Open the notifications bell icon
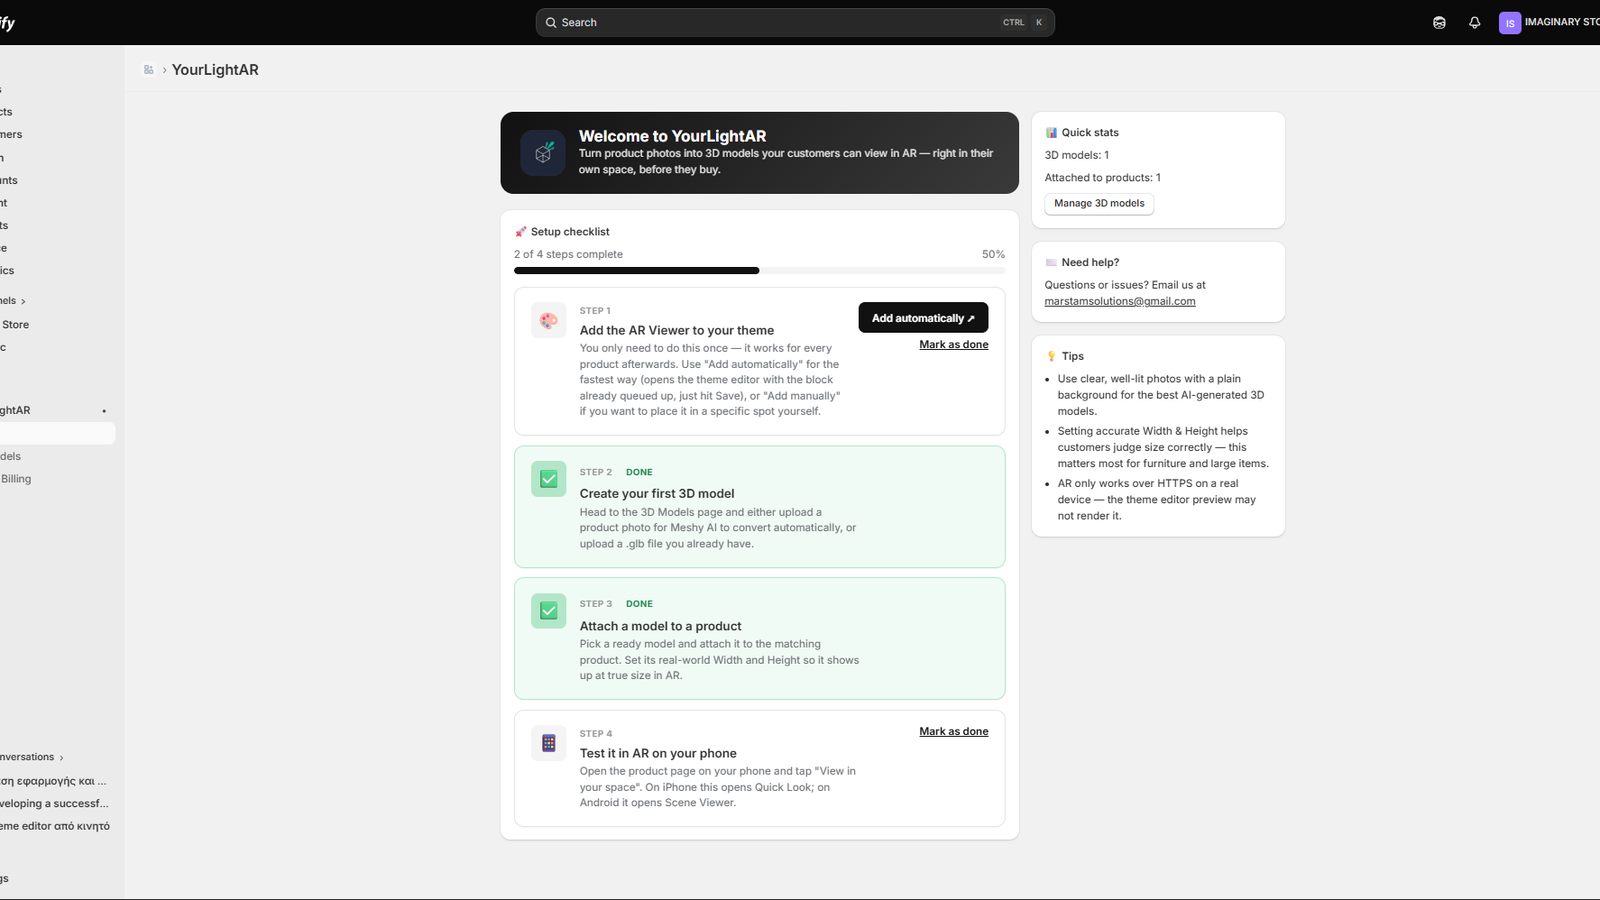The height and width of the screenshot is (900, 1600). tap(1474, 22)
